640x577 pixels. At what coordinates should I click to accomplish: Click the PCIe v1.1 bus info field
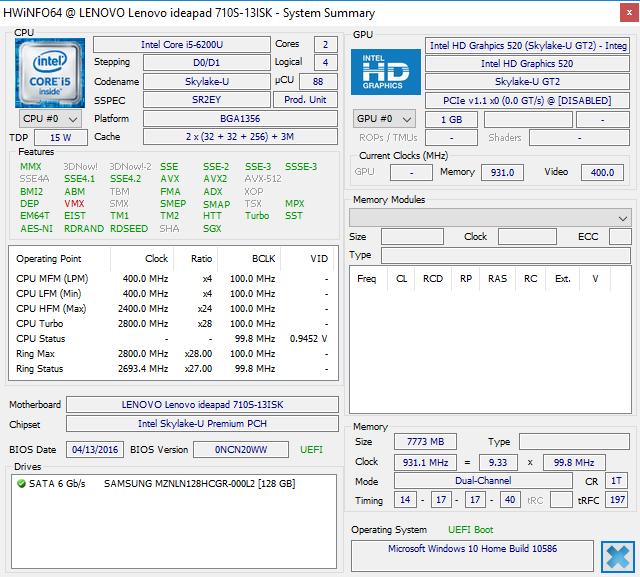[529, 99]
